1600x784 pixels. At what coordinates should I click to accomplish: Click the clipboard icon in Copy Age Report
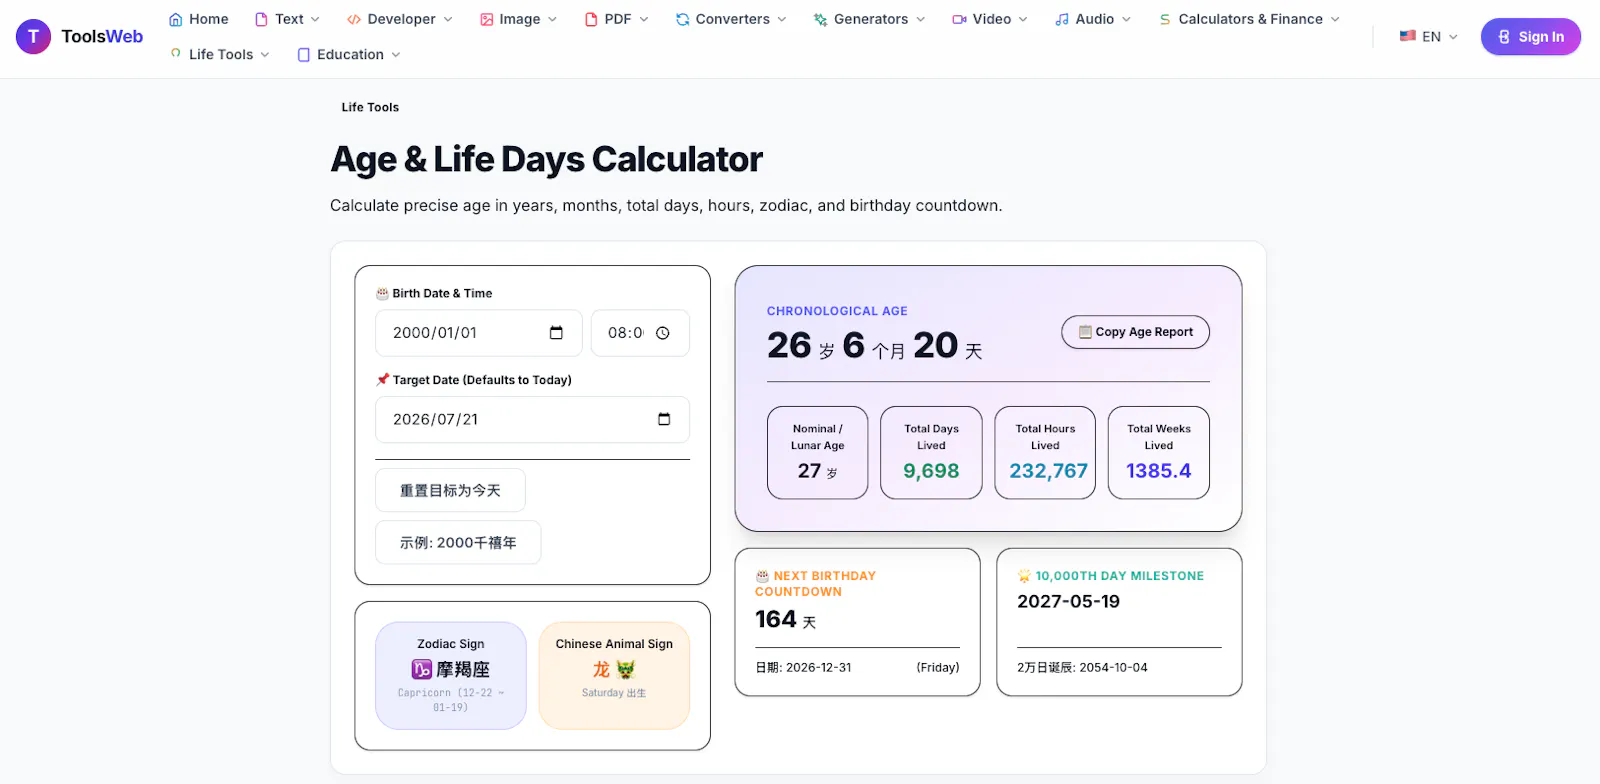click(1085, 332)
